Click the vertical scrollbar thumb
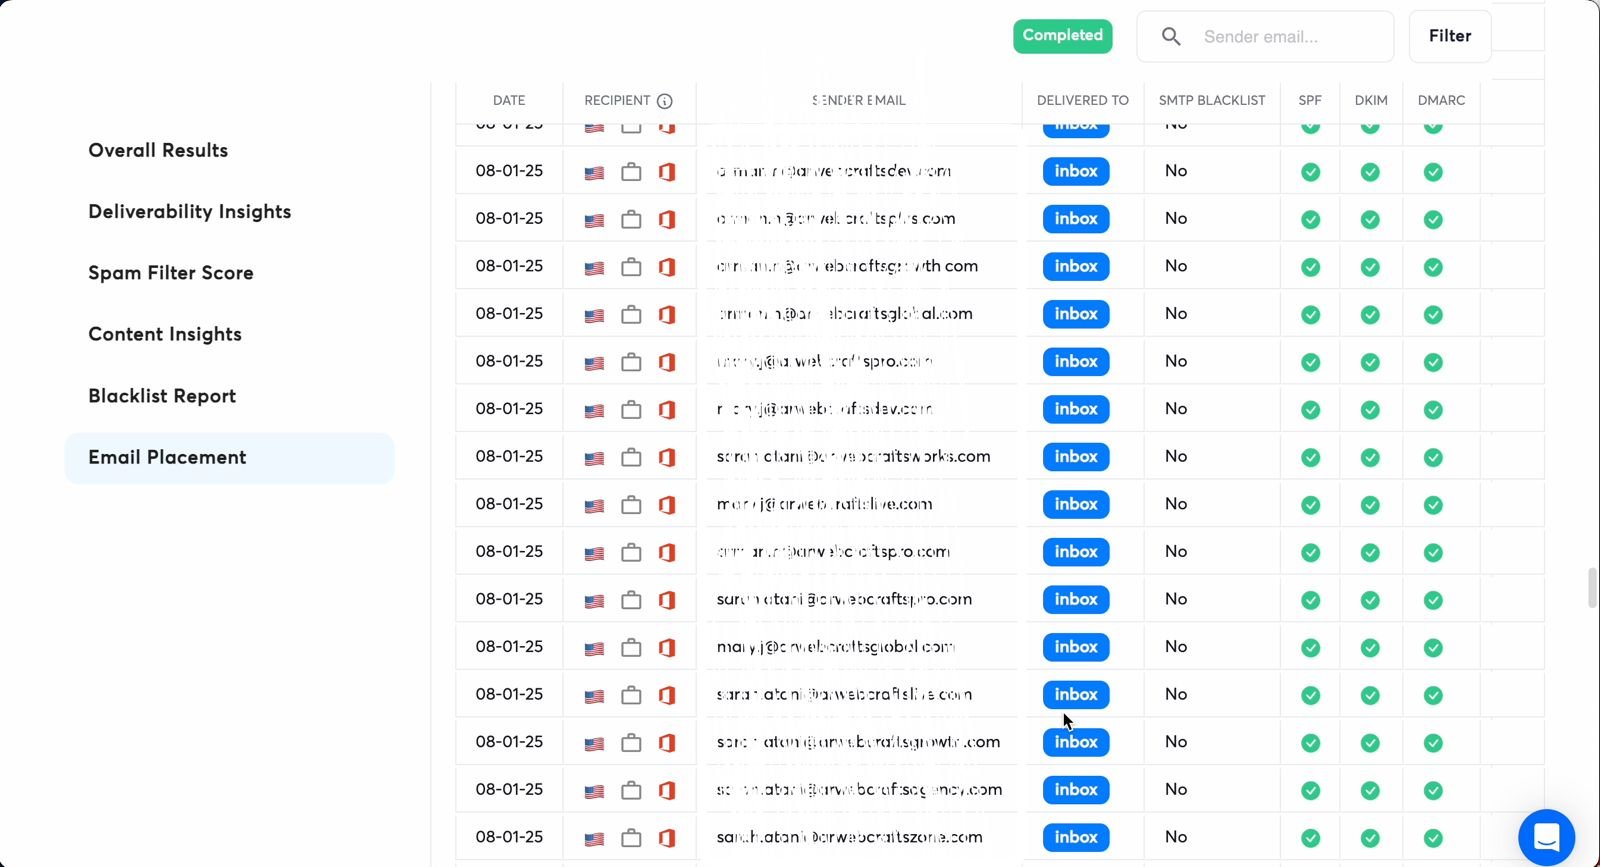The width and height of the screenshot is (1600, 867). pos(1592,587)
